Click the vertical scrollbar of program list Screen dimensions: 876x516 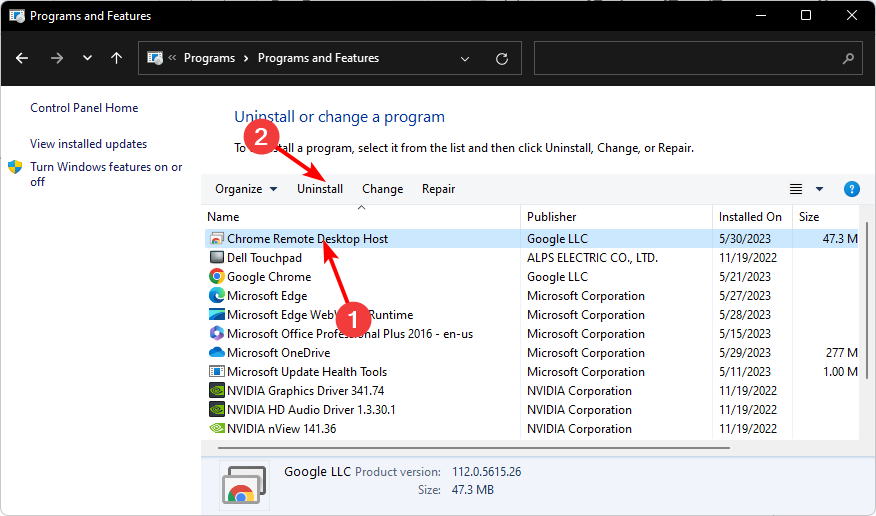867,300
